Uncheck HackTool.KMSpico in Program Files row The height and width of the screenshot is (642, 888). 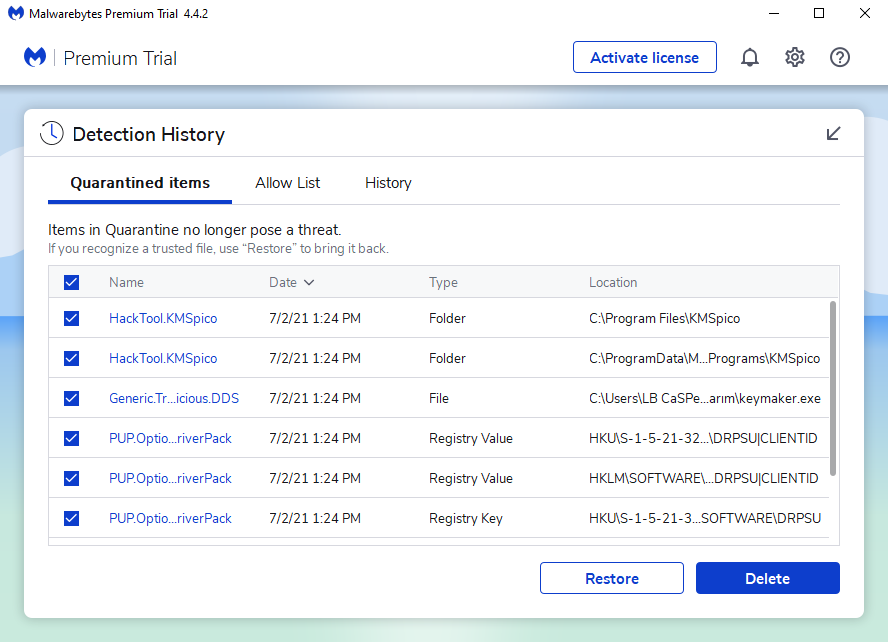coord(71,318)
